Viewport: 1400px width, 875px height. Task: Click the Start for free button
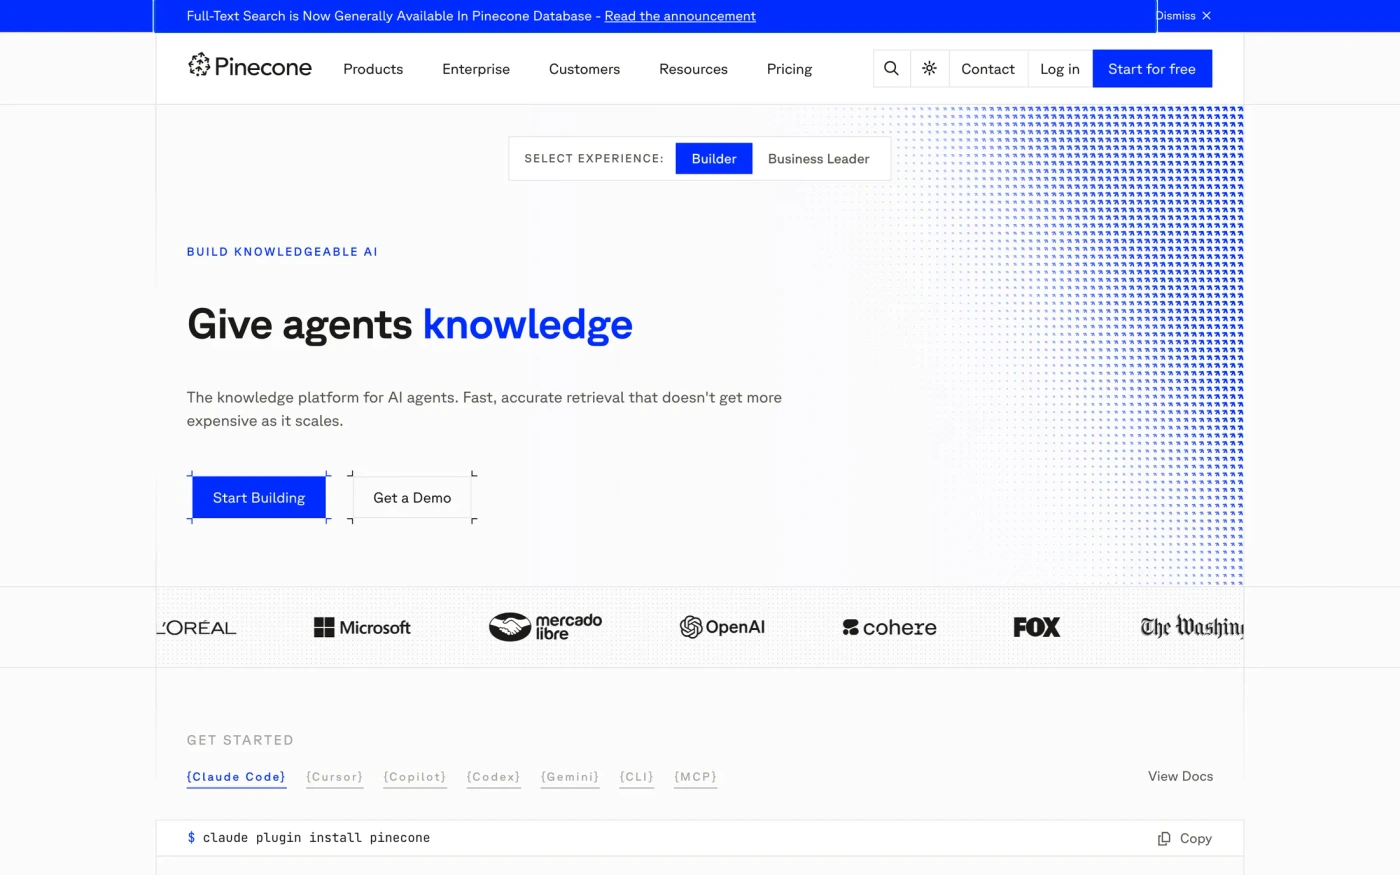click(1152, 68)
